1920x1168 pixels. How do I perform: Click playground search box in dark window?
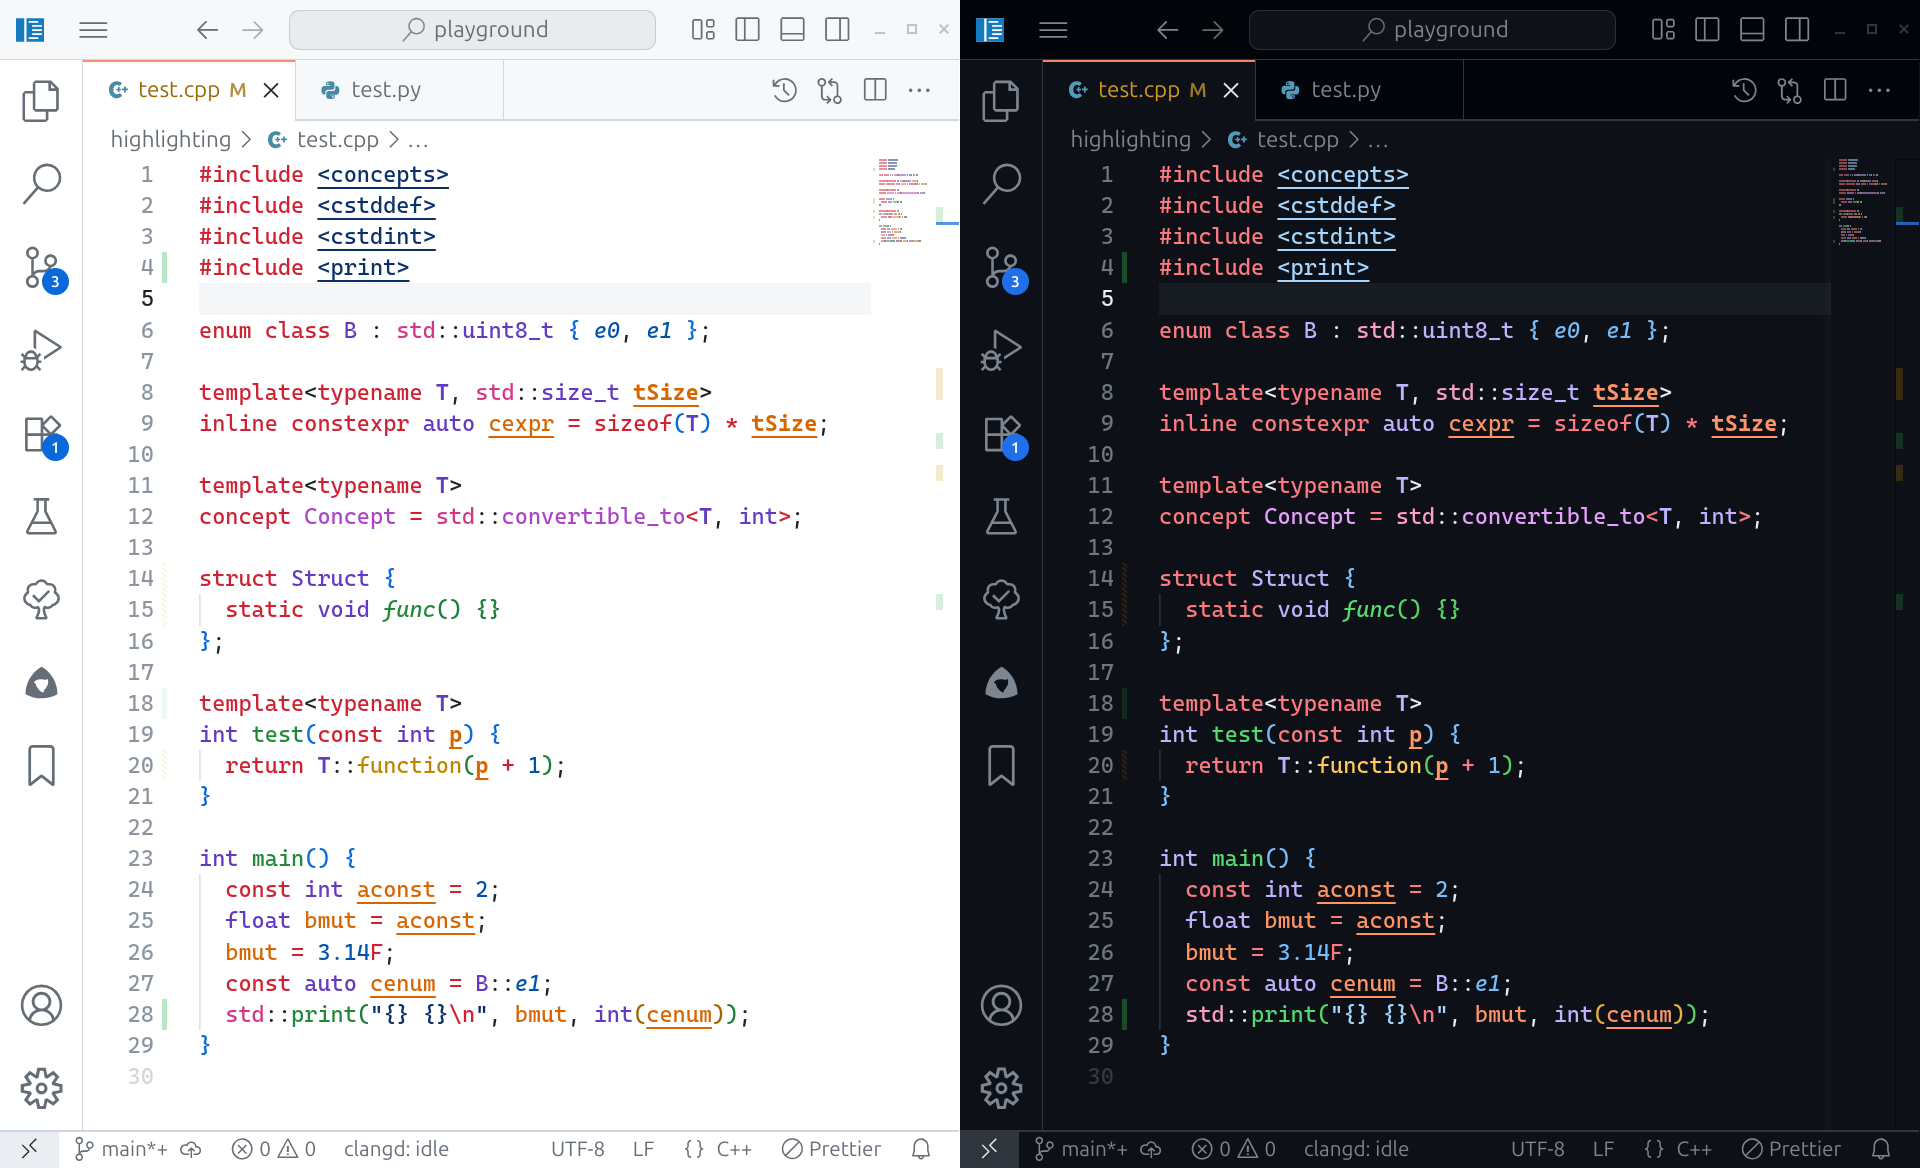[1432, 30]
